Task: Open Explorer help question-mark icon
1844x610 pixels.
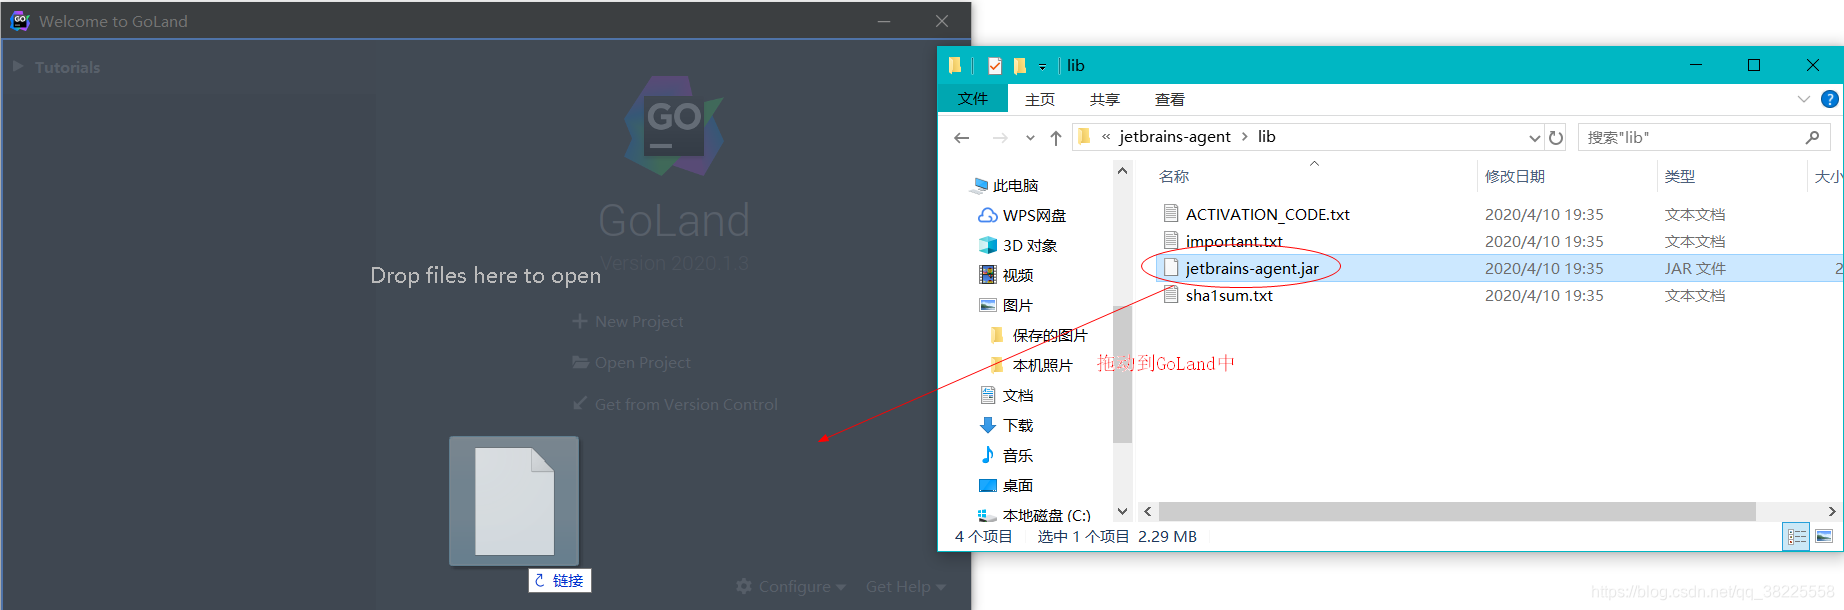Action: pos(1829,99)
